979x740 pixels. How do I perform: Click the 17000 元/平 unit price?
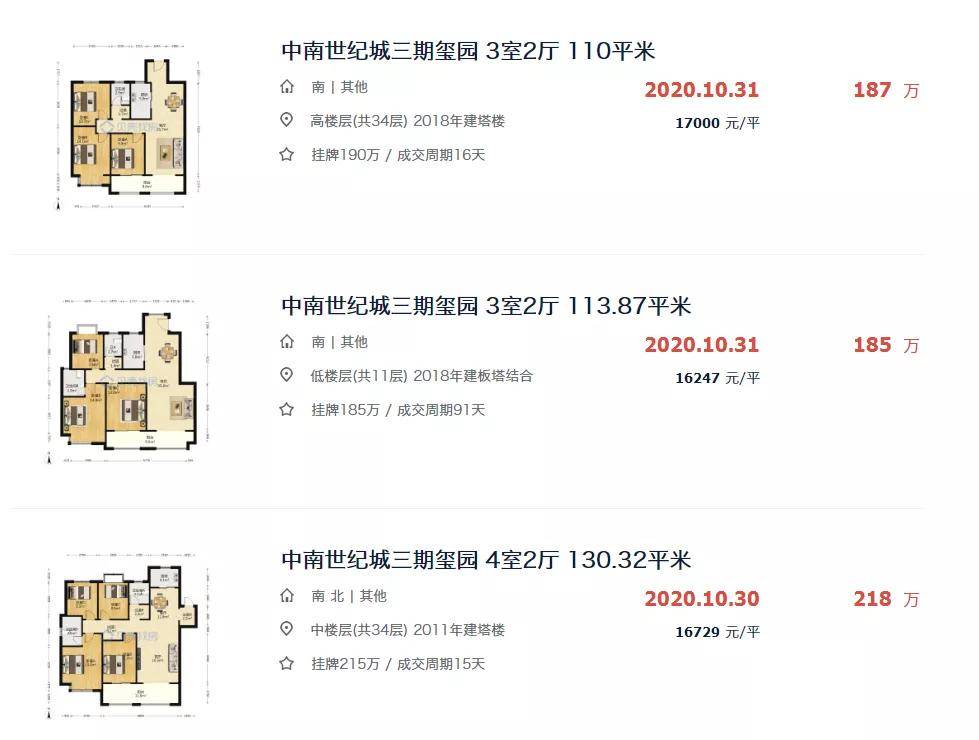pyautogui.click(x=717, y=123)
